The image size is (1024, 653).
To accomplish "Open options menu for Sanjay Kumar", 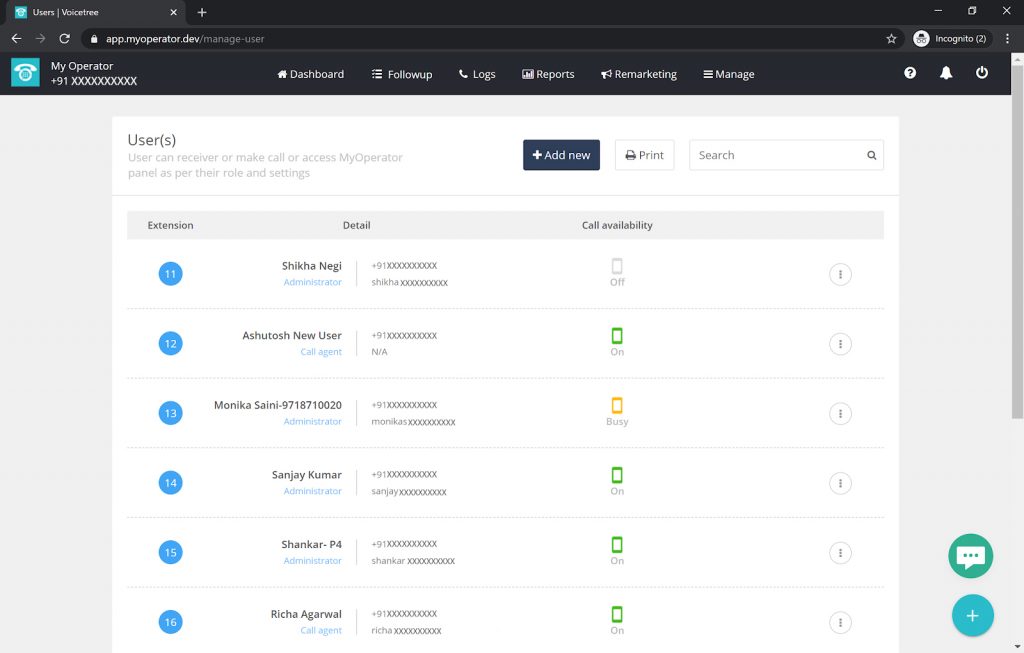I will (840, 483).
